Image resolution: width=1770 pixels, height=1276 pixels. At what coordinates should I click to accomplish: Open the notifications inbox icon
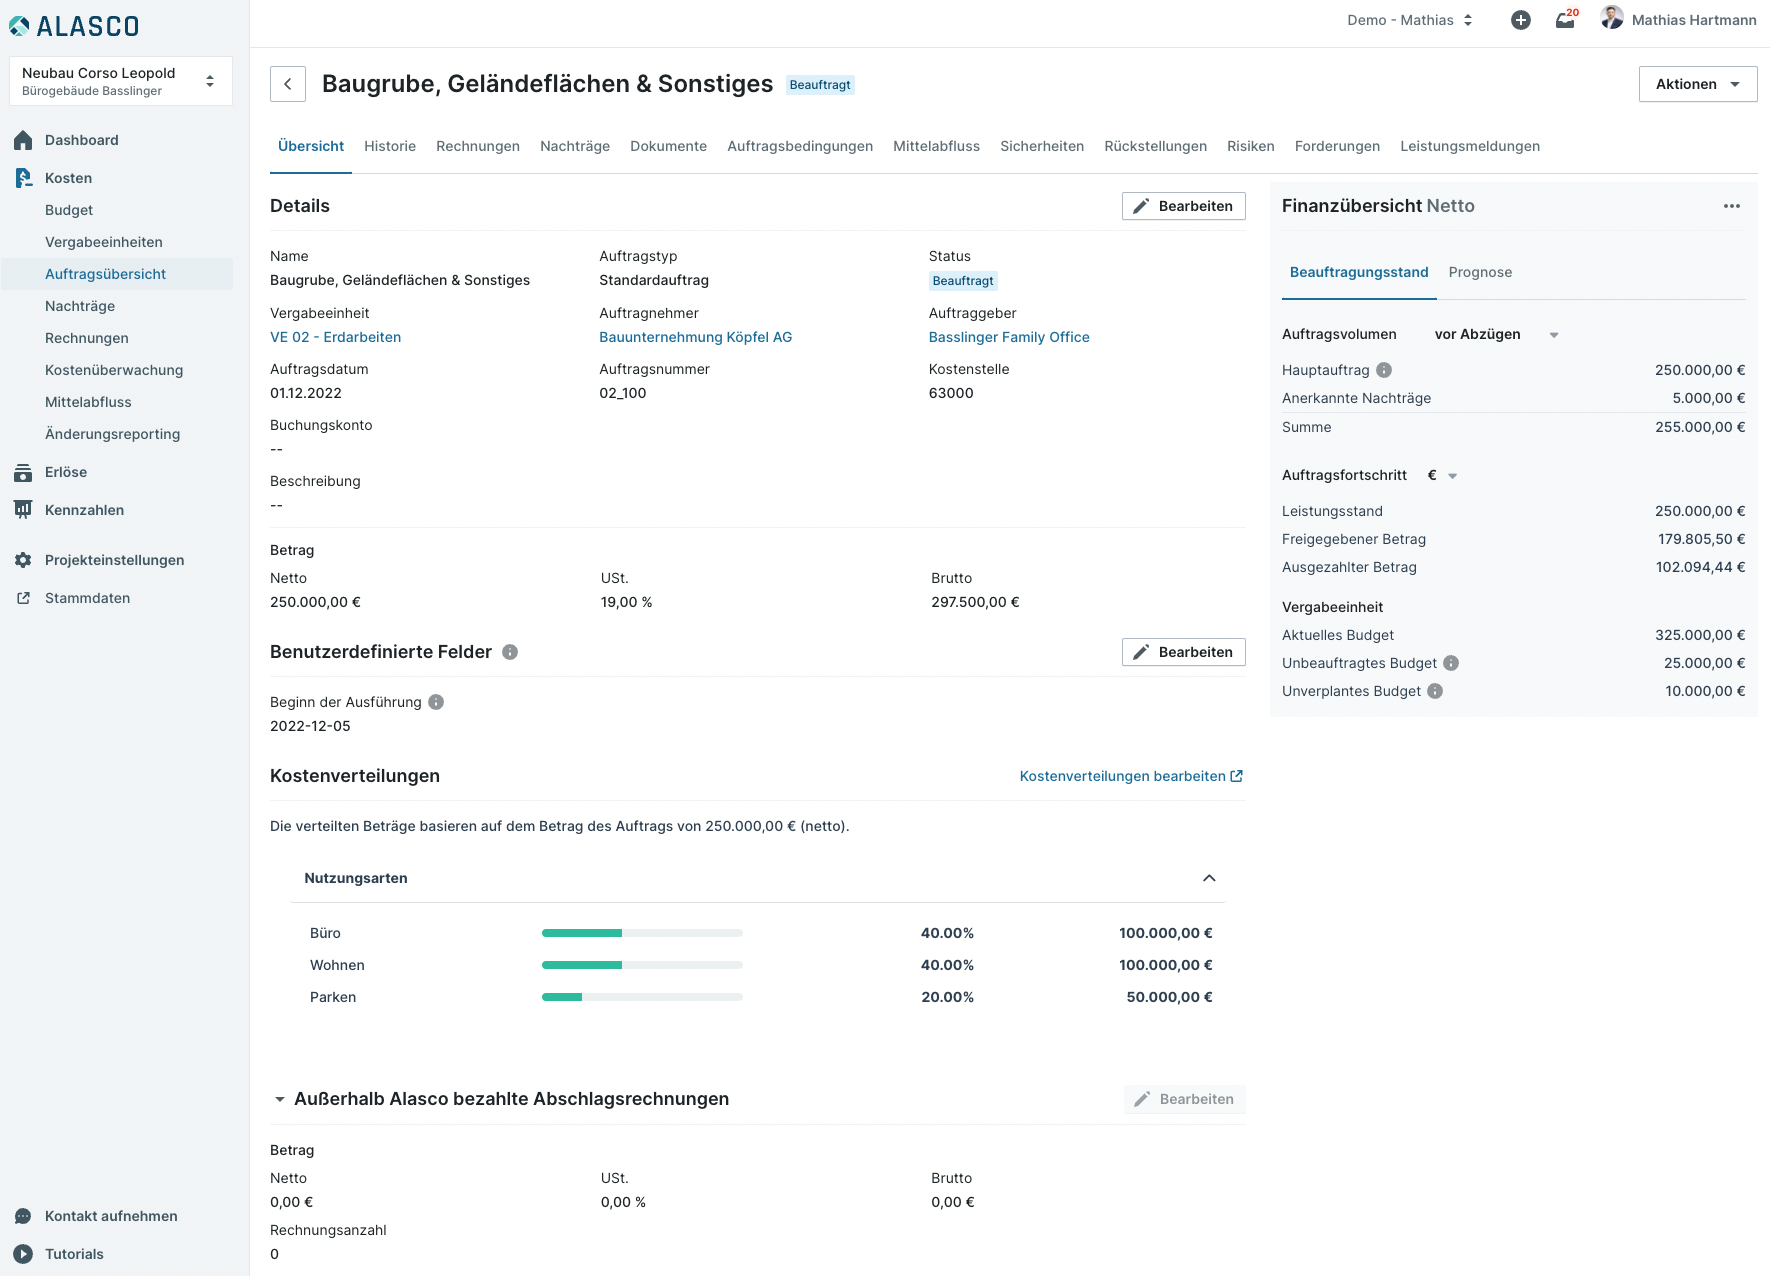tap(1566, 20)
